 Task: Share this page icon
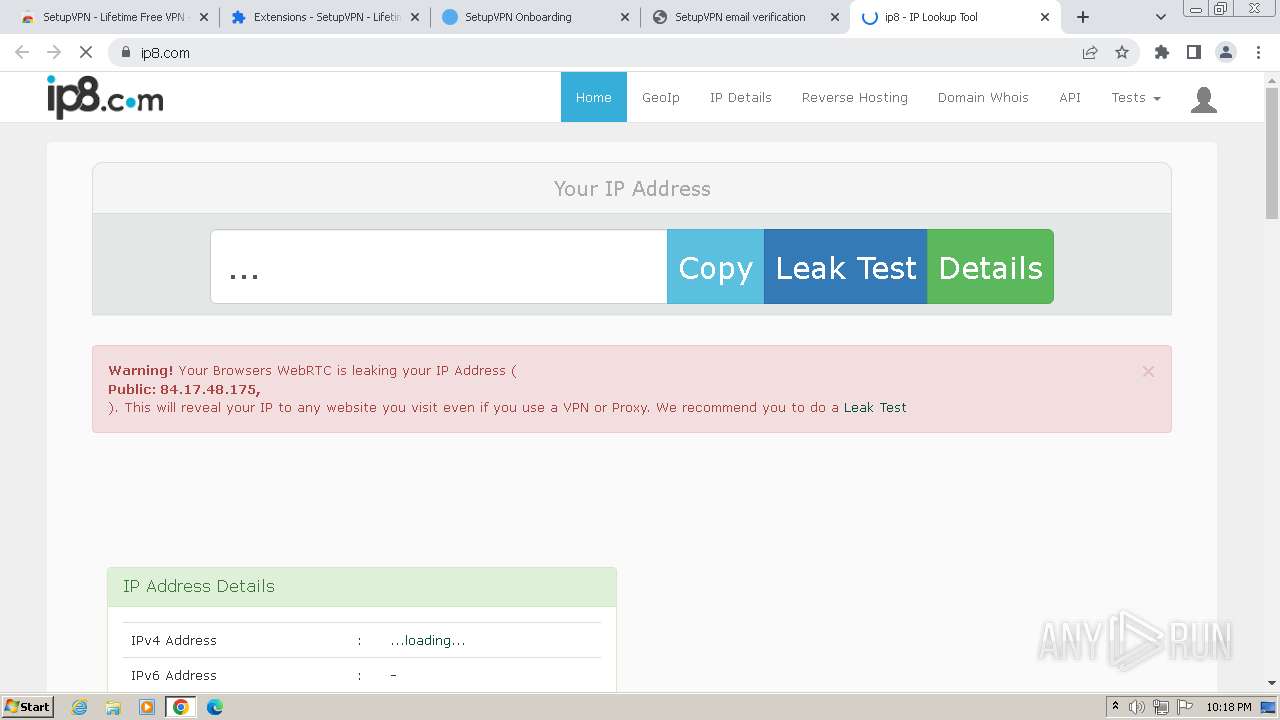[1090, 53]
